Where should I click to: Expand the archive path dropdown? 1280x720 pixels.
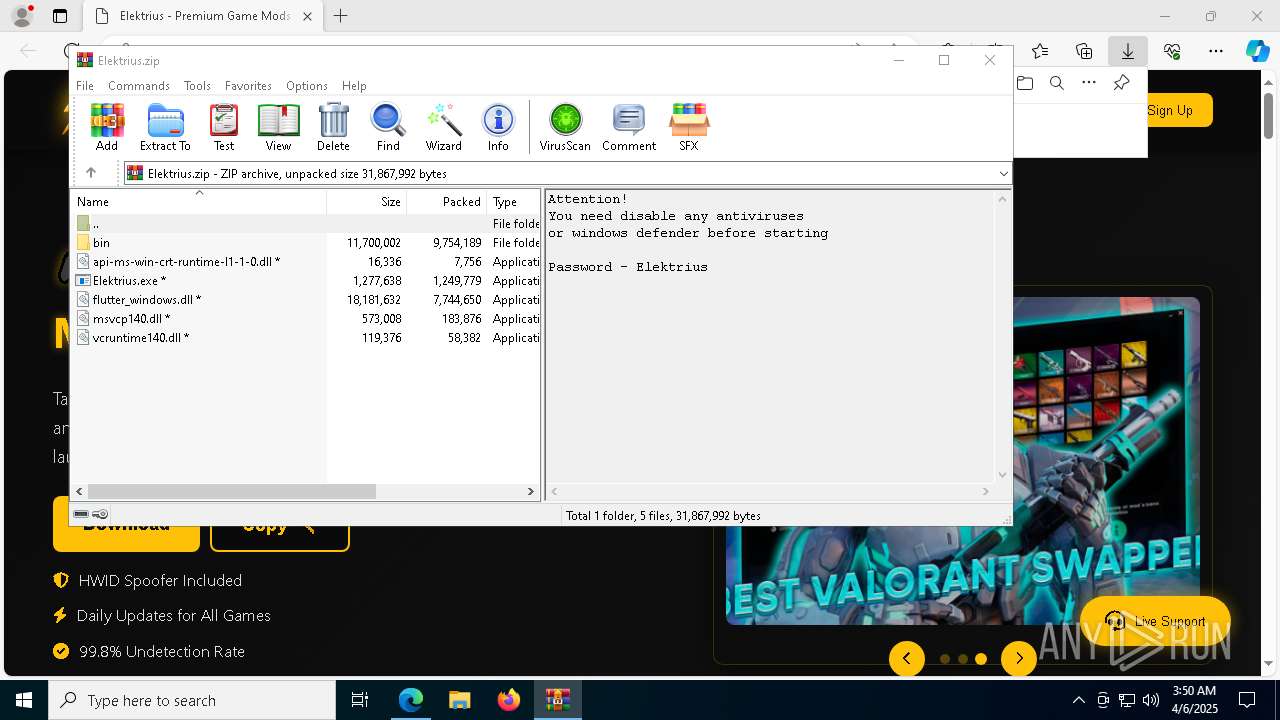pos(1003,174)
